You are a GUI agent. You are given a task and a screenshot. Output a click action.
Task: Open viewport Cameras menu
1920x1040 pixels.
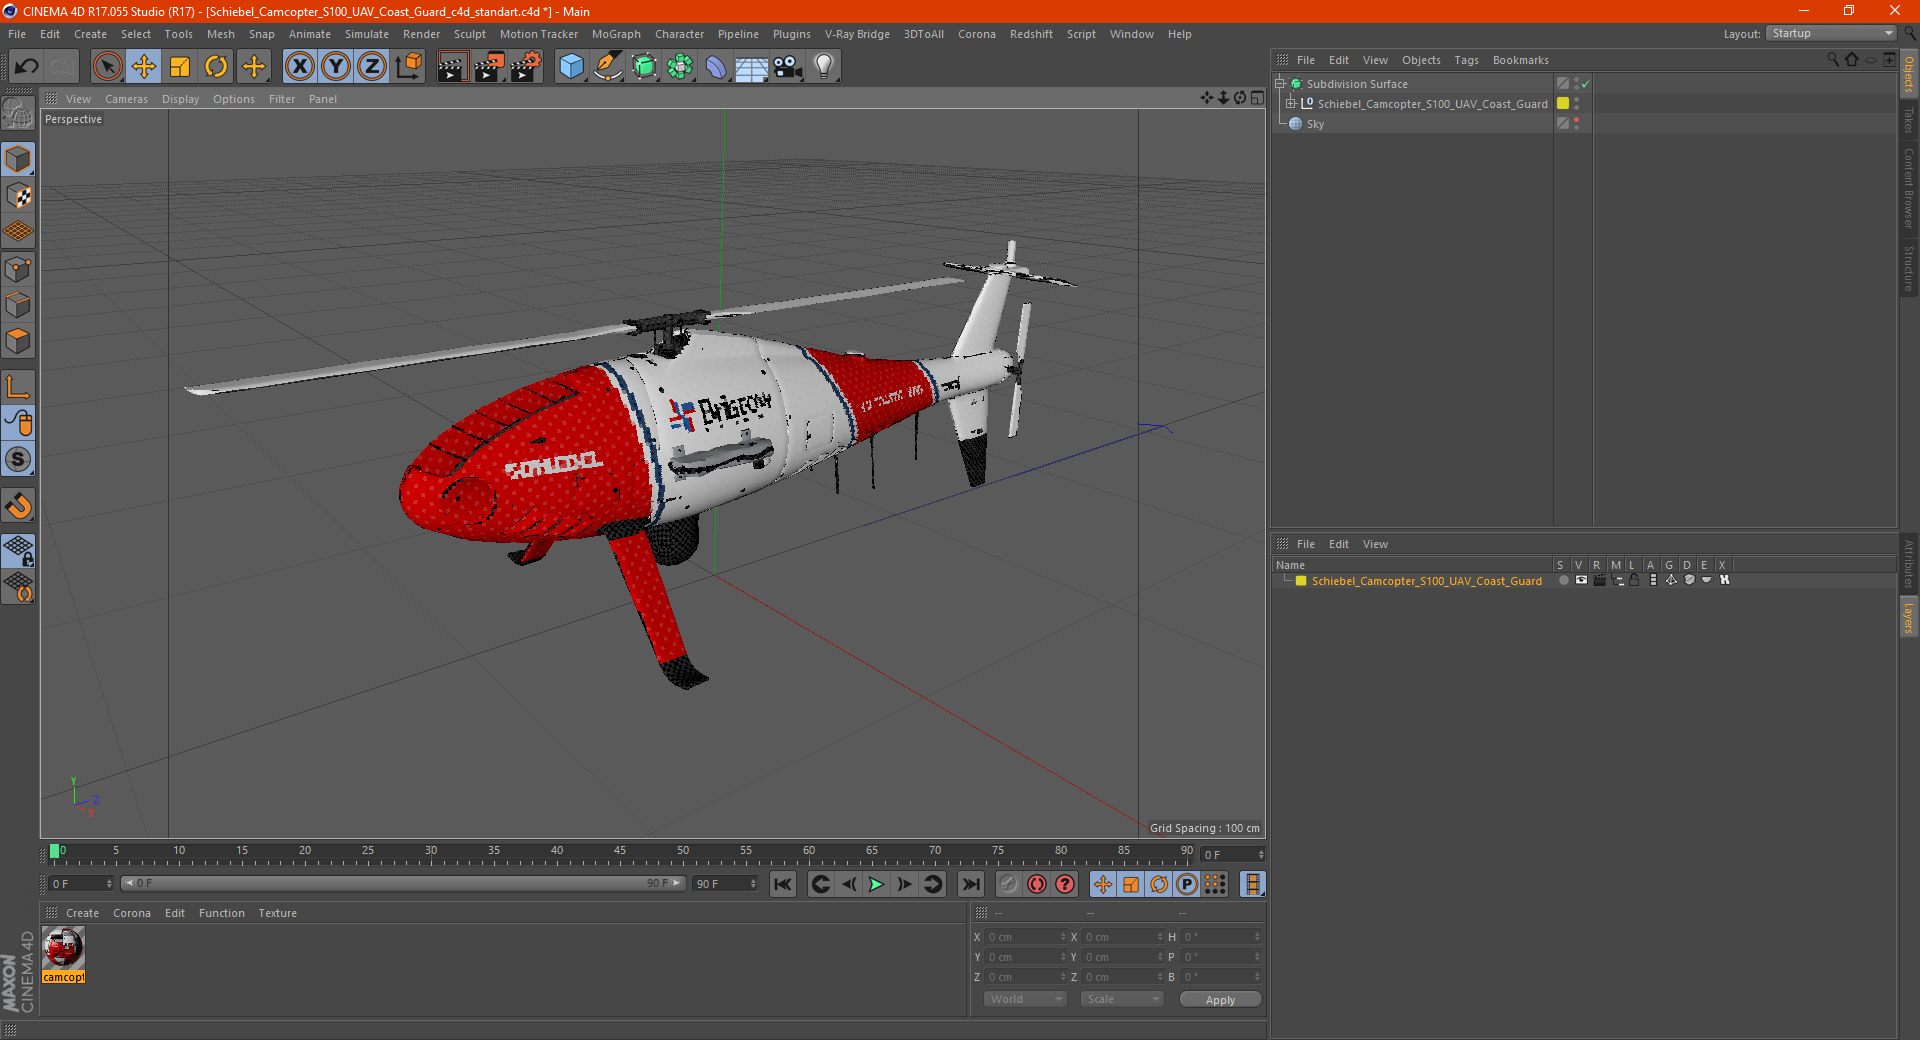[x=126, y=99]
